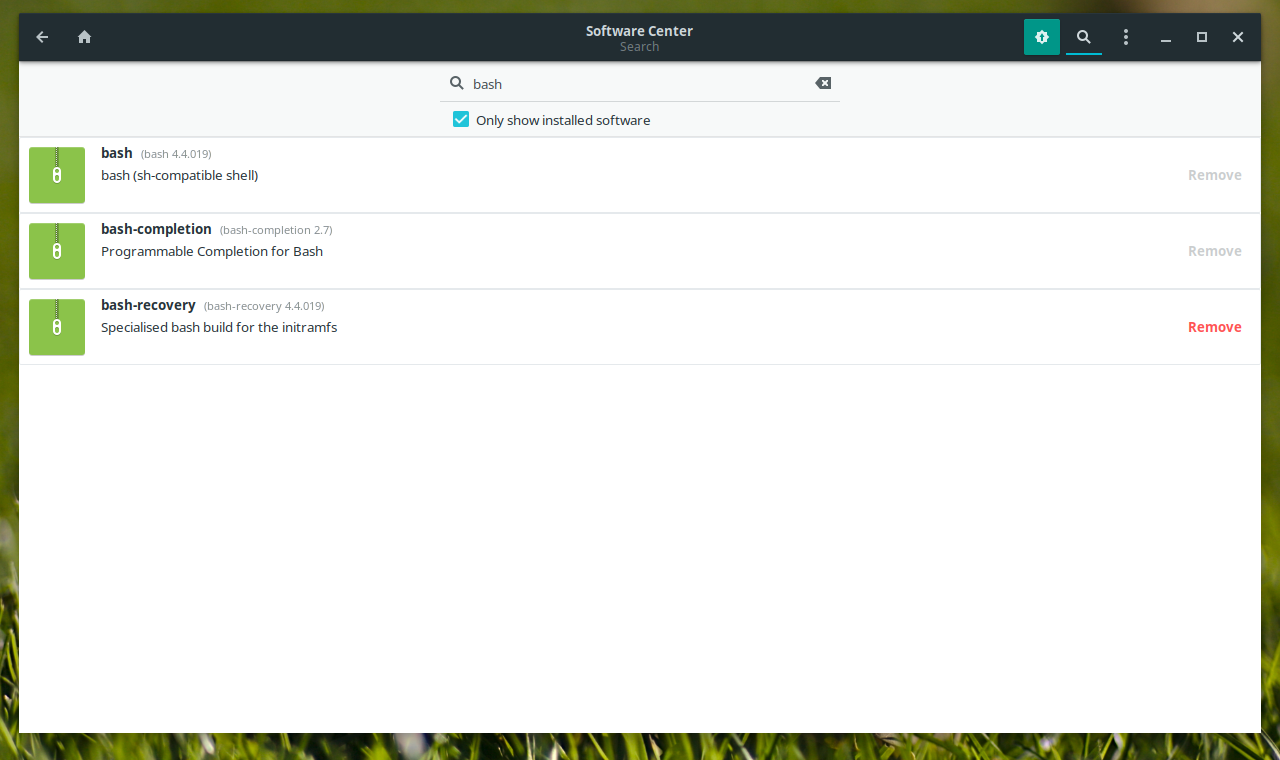1280x760 pixels.
Task: Click the version text 'bash-completion 2.7'
Action: tap(276, 230)
